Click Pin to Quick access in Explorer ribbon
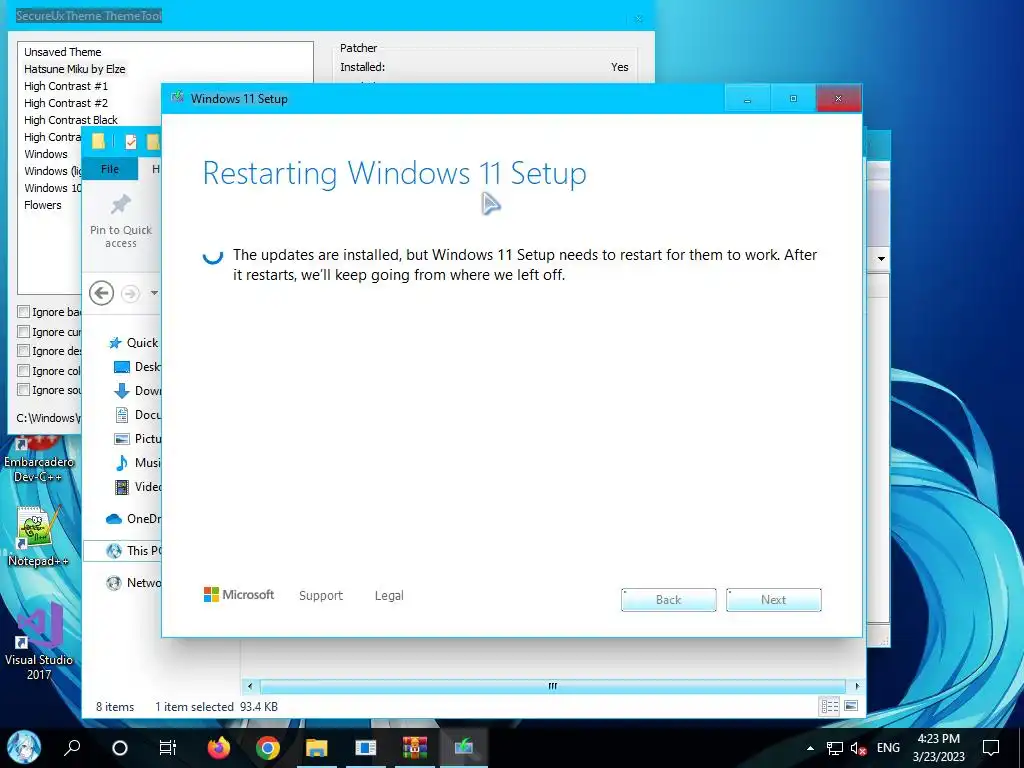1024x768 pixels. [121, 221]
